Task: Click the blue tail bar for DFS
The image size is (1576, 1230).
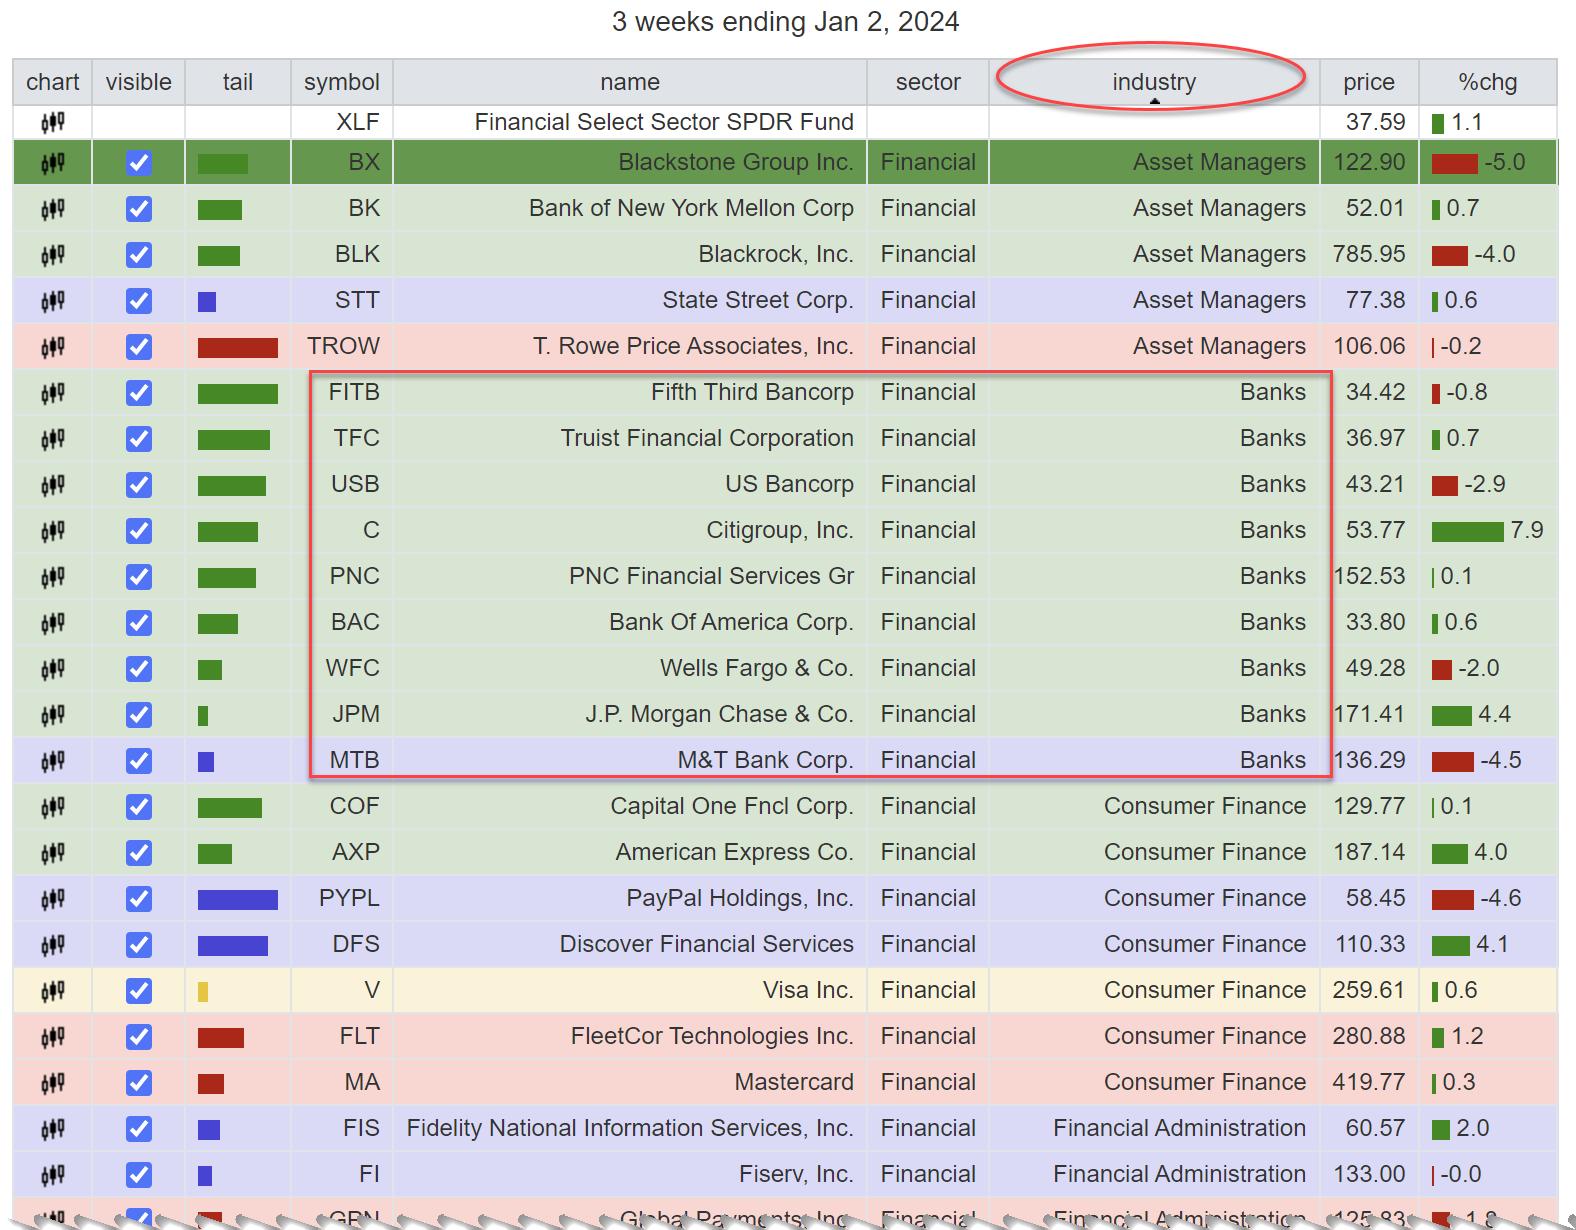Action: point(233,945)
